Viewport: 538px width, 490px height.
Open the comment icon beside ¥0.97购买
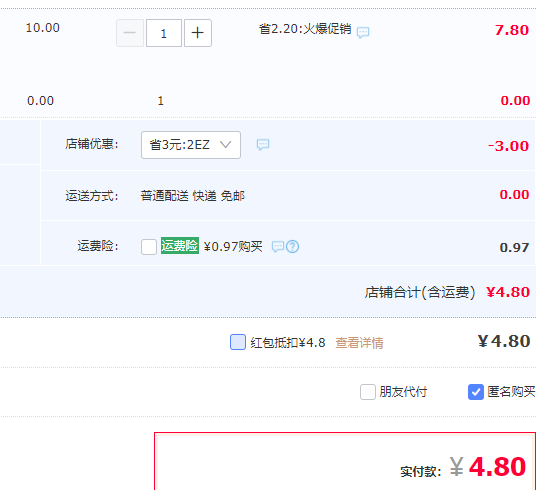(x=278, y=246)
